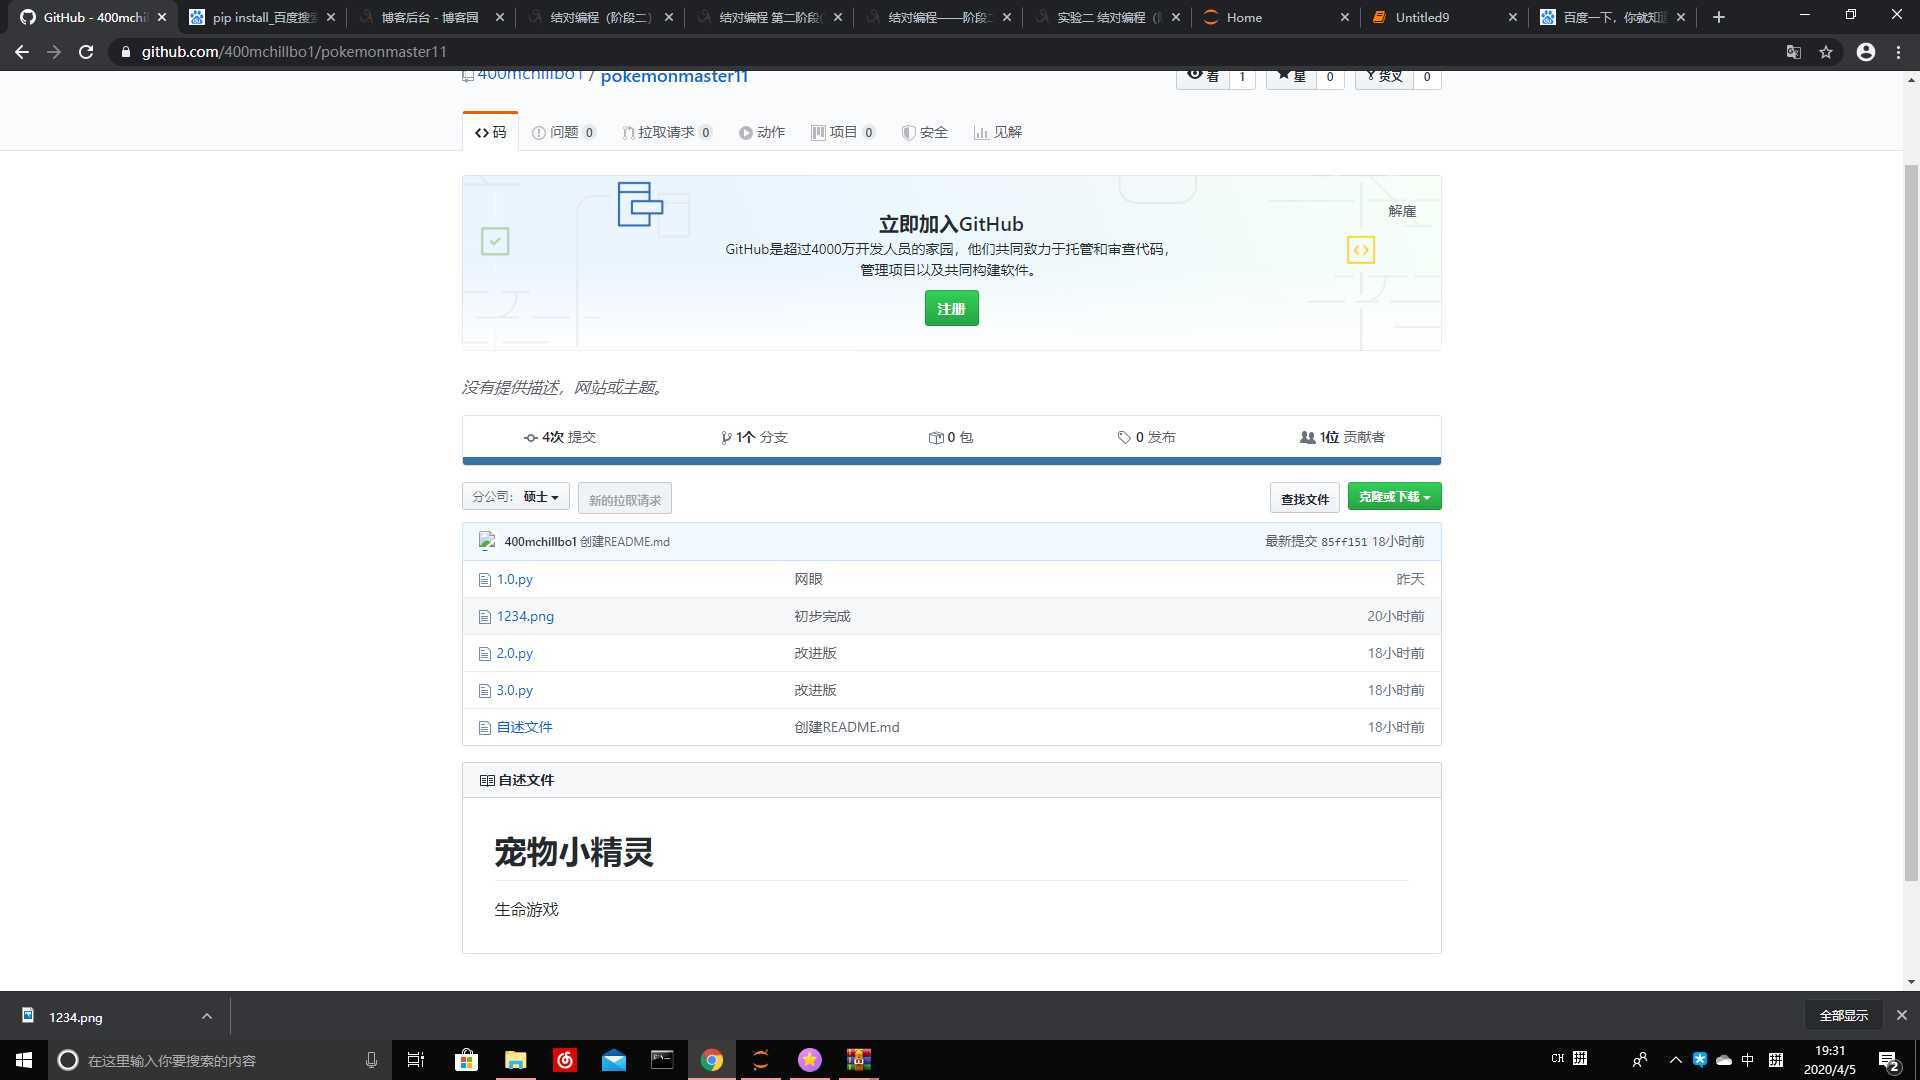Click the green 注册 sign-up button
This screenshot has height=1080, width=1920.
coord(951,309)
